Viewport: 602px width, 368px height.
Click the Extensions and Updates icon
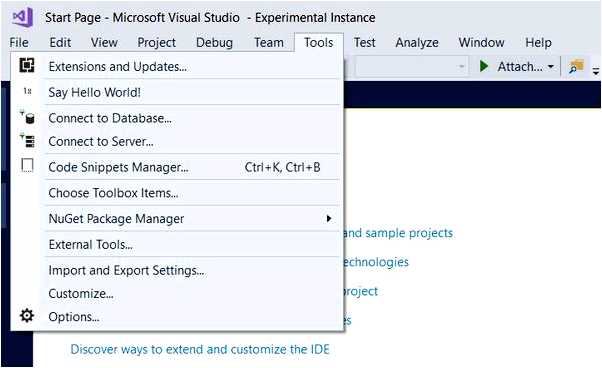click(x=27, y=66)
